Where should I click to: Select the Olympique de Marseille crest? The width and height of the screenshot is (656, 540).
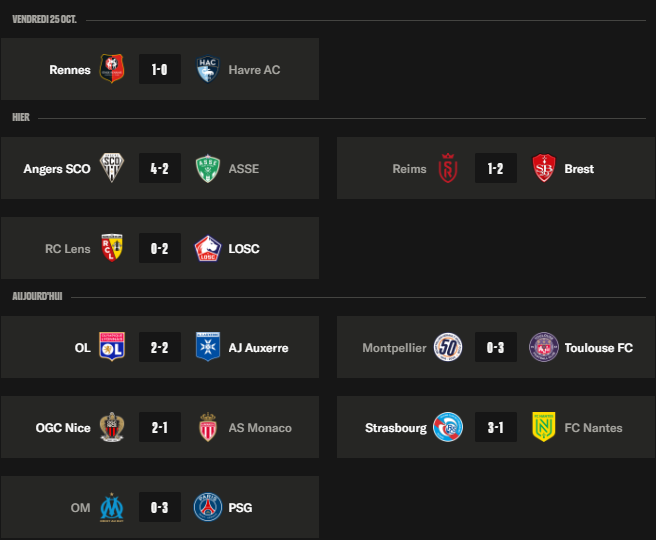coord(112,507)
